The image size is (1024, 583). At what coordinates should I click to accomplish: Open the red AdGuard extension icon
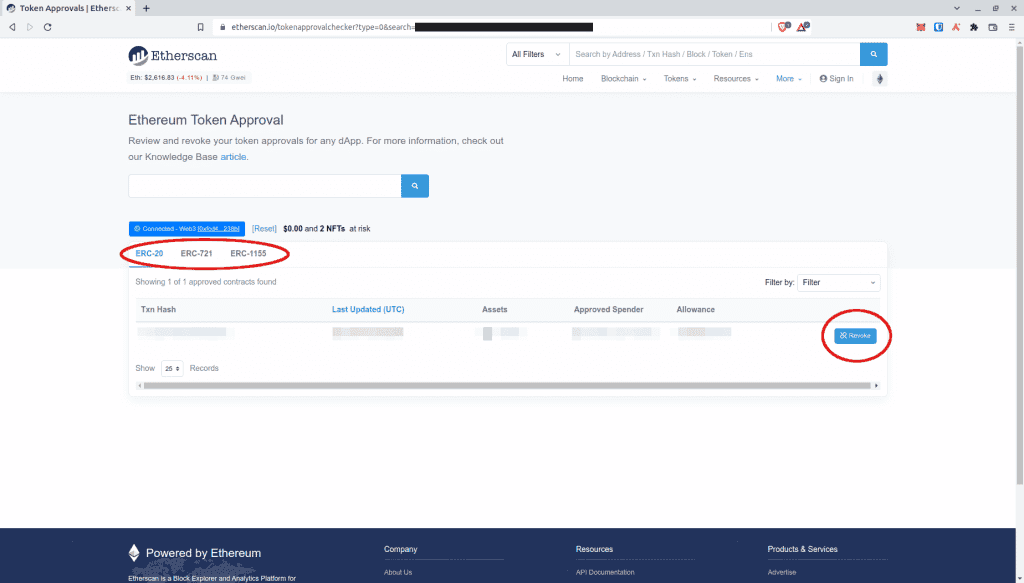click(955, 27)
